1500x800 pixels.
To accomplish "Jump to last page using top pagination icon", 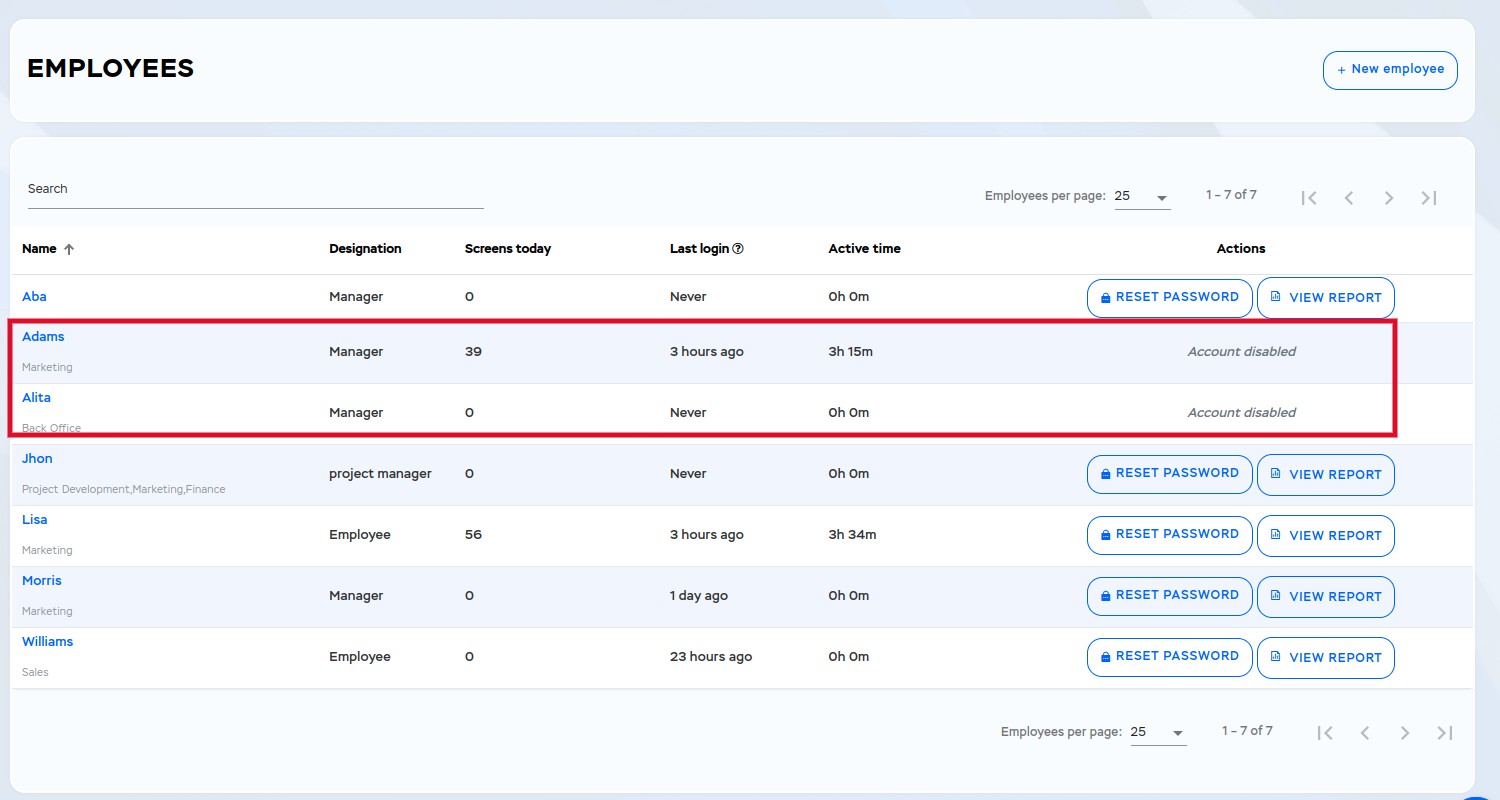I will [1429, 198].
